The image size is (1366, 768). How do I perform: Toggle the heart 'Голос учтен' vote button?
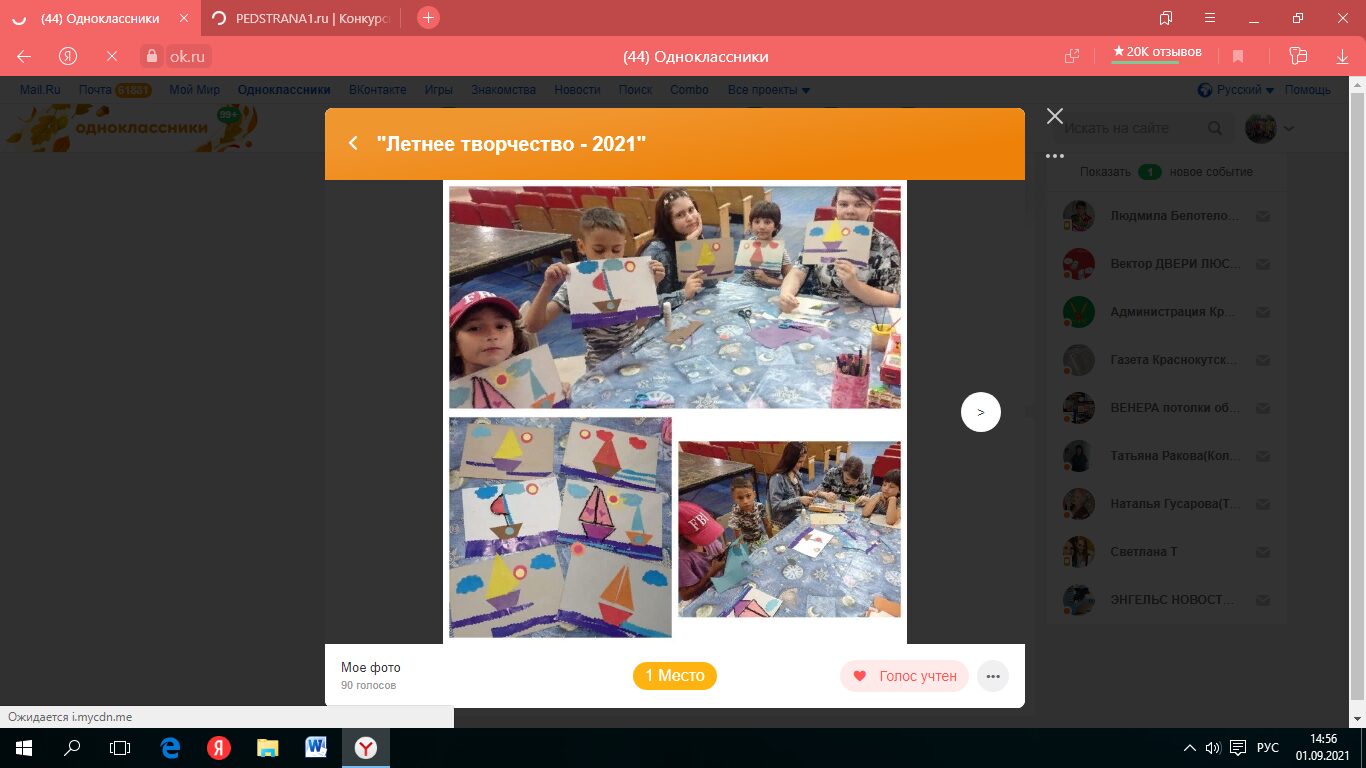coord(904,676)
